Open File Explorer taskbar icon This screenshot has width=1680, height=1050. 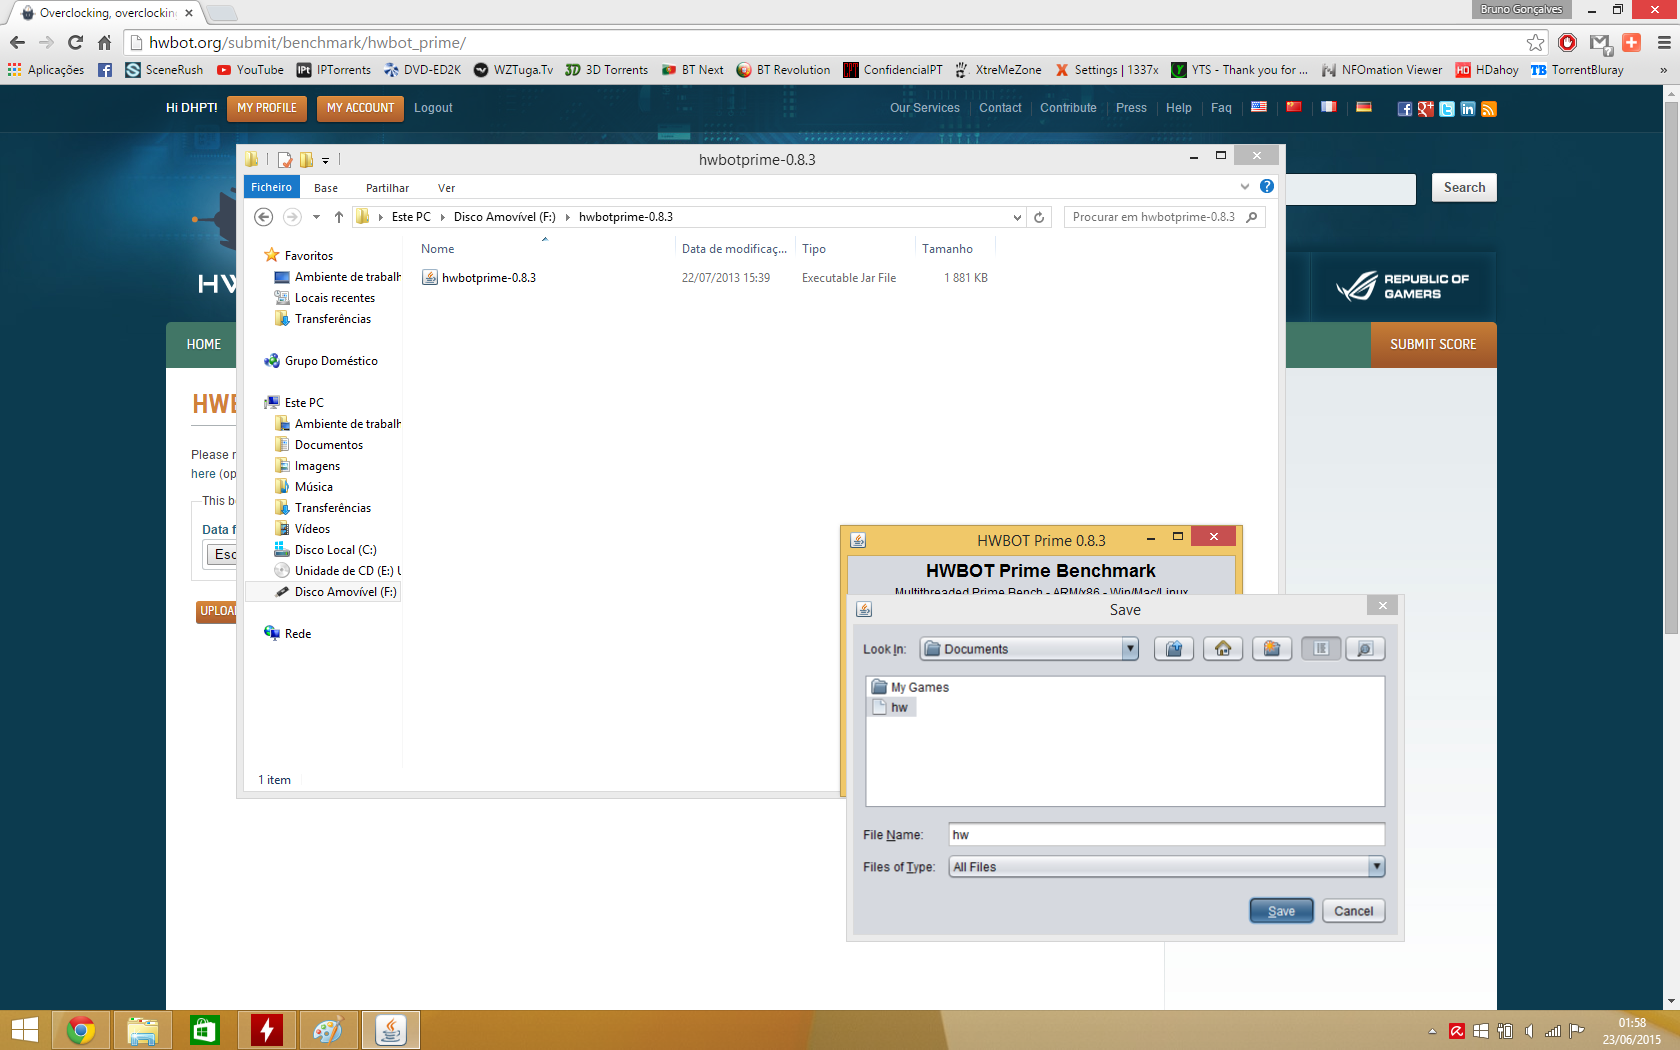(143, 1030)
